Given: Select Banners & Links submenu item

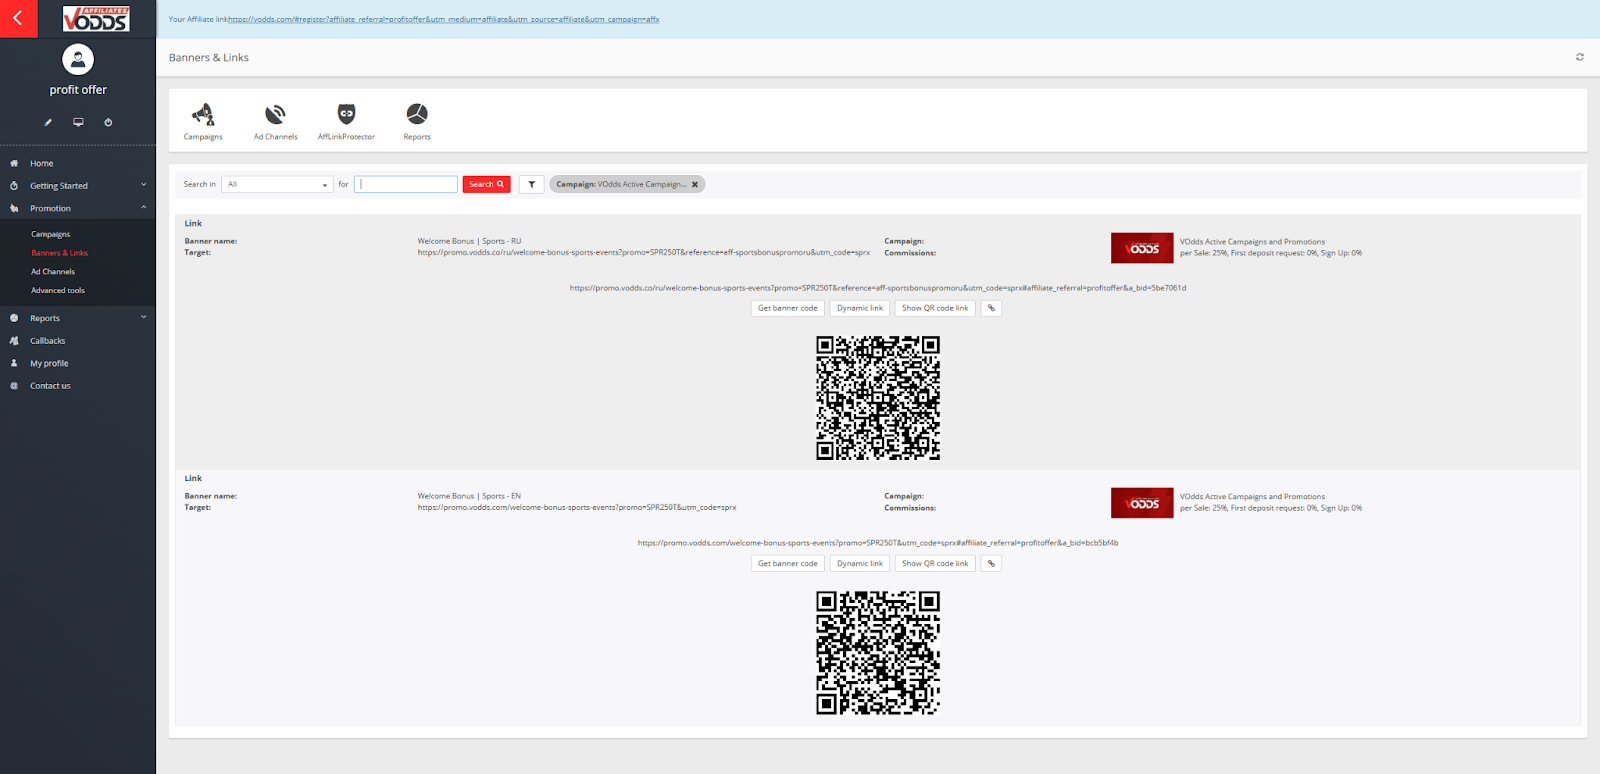Looking at the screenshot, I should 59,253.
